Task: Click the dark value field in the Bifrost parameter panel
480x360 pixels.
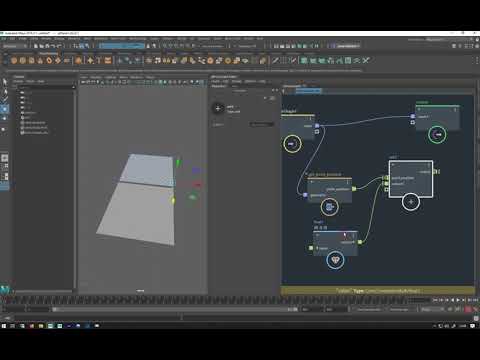Action: (262, 124)
